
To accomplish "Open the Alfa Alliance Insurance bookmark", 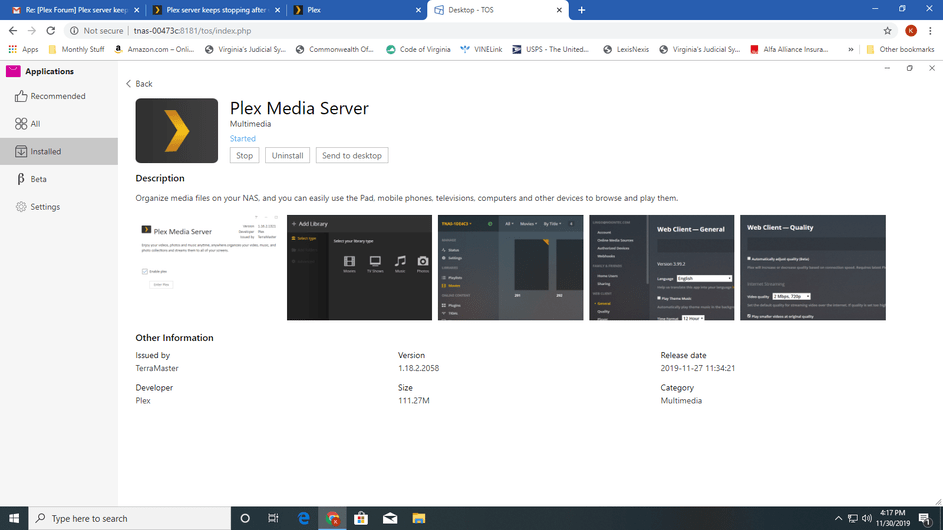I will pos(790,49).
